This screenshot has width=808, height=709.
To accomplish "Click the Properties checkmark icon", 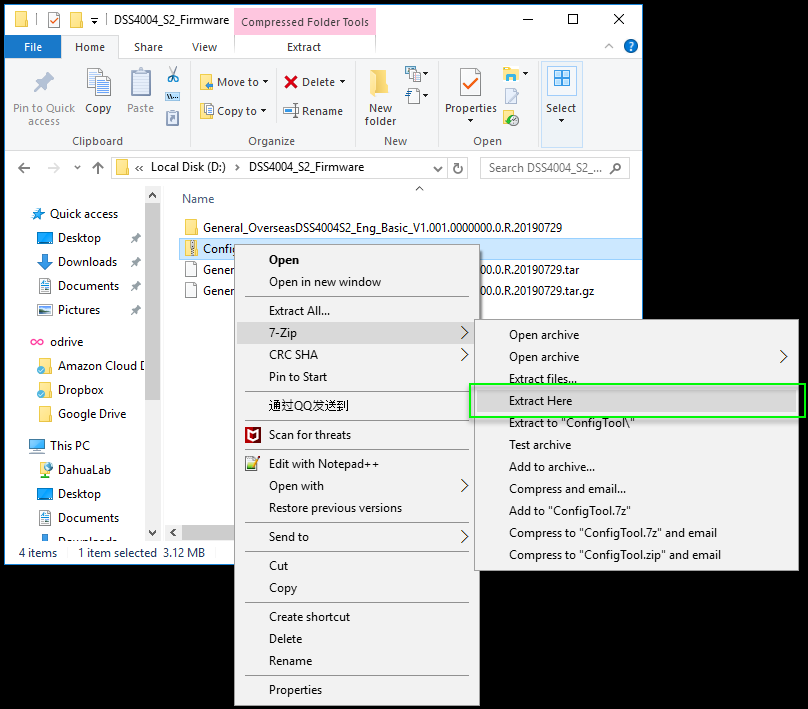I will tap(470, 82).
